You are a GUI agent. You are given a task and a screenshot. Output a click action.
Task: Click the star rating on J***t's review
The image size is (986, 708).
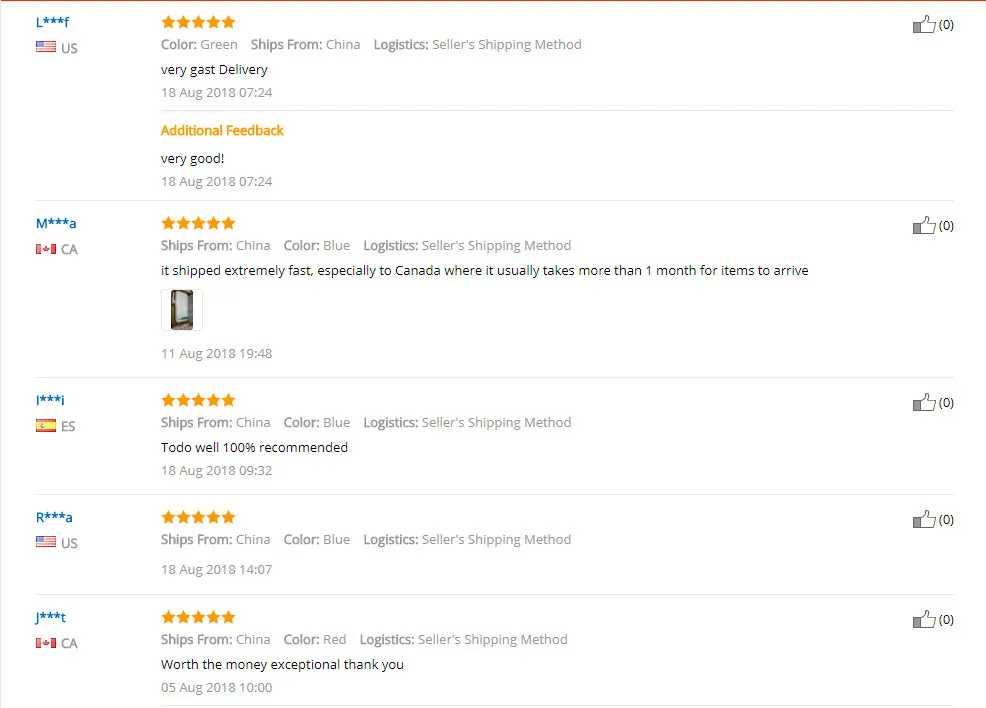[198, 617]
